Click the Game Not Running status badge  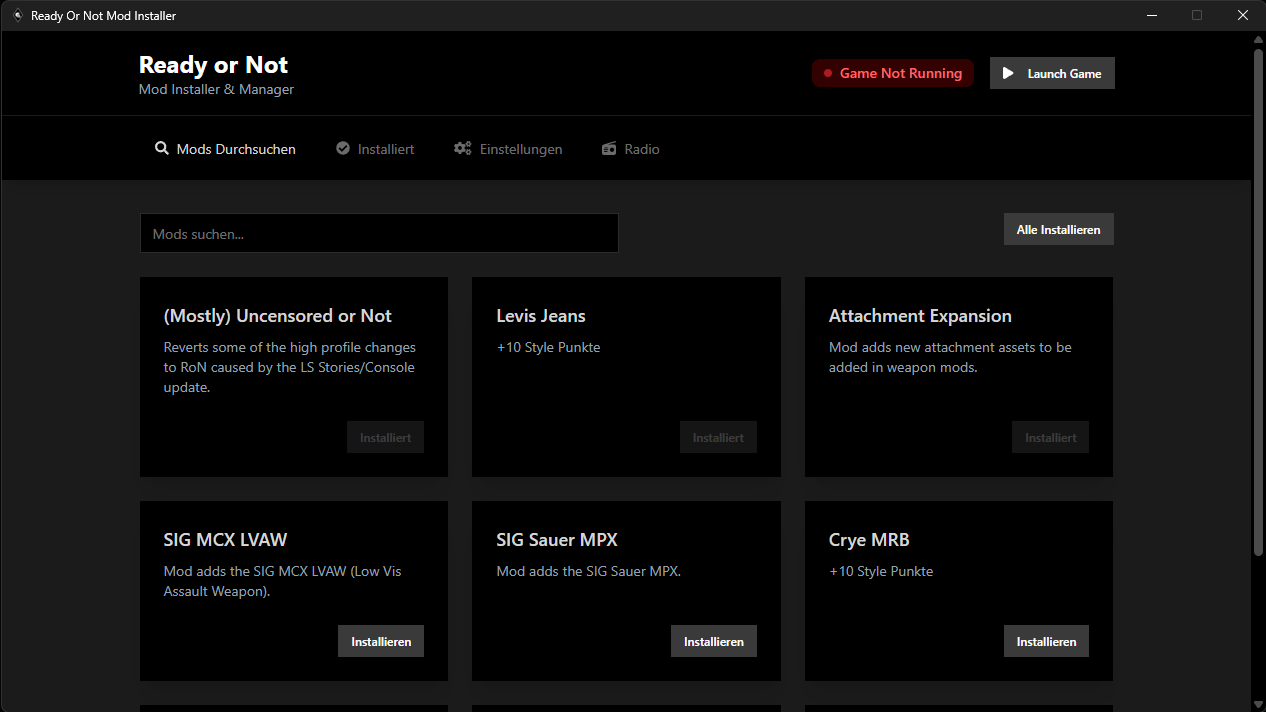[x=892, y=73]
